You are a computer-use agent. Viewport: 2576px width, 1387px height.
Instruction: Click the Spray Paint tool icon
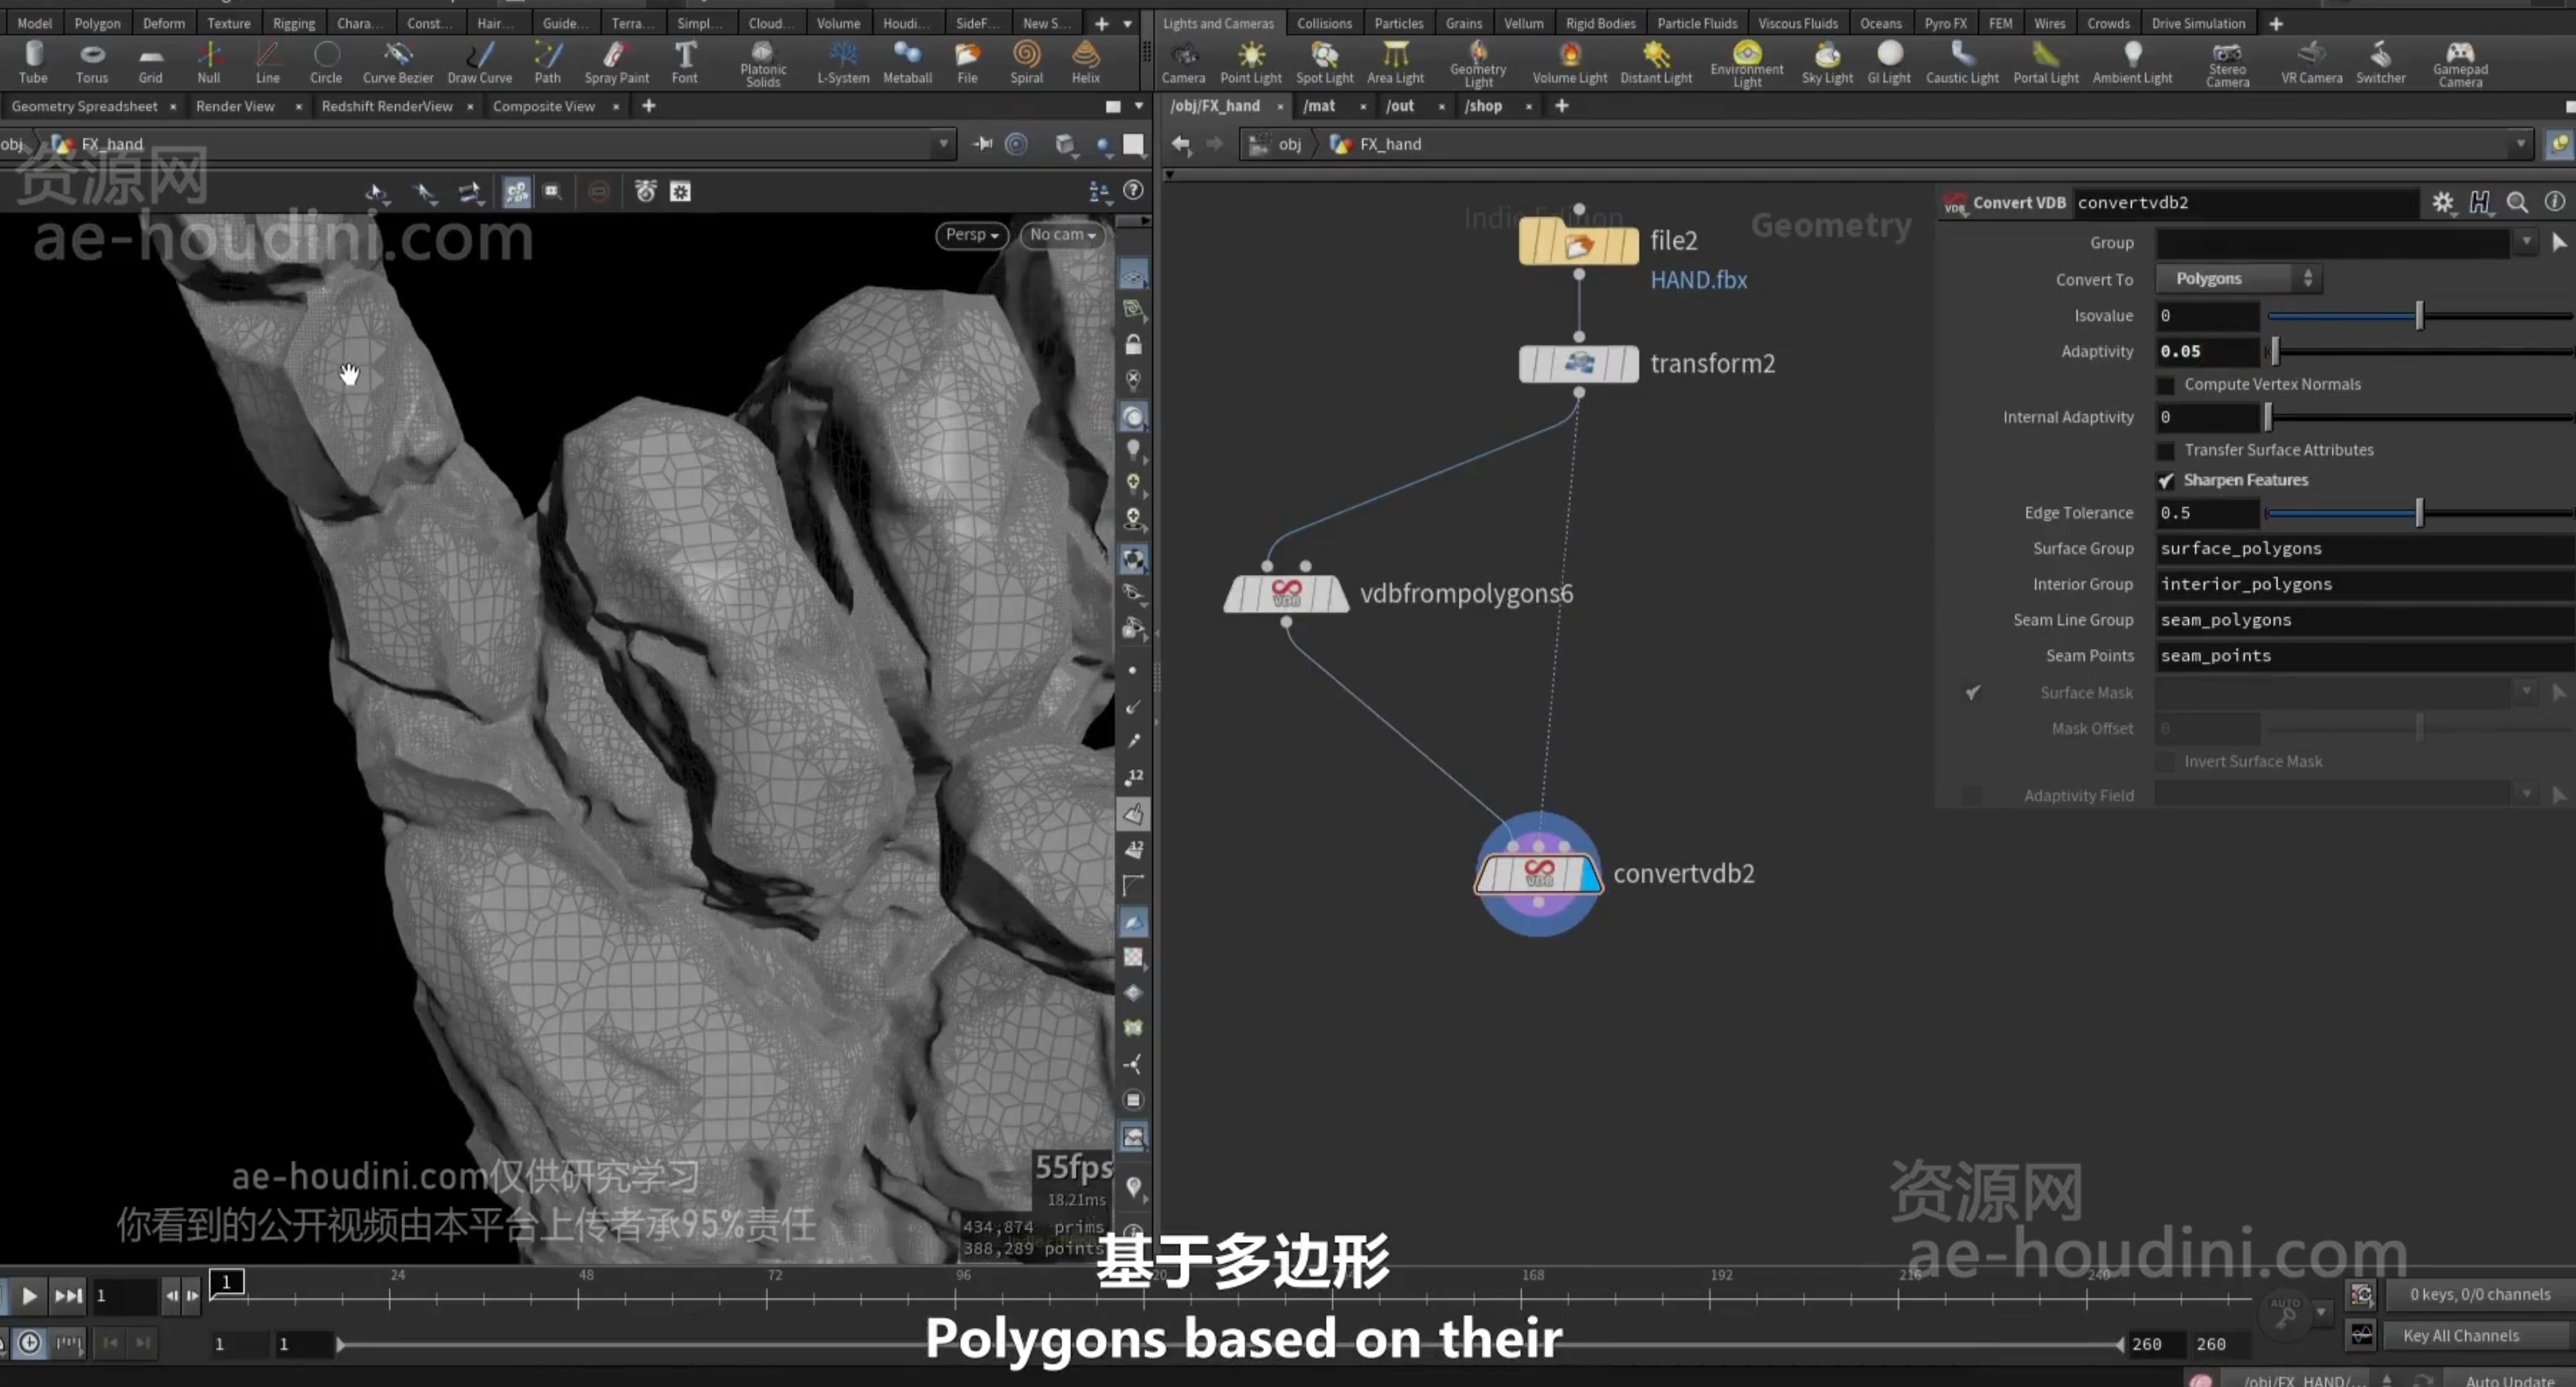616,54
